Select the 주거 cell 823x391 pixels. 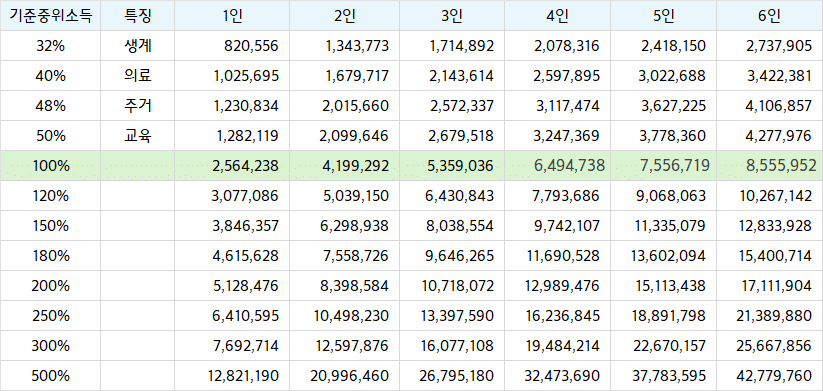(x=138, y=106)
